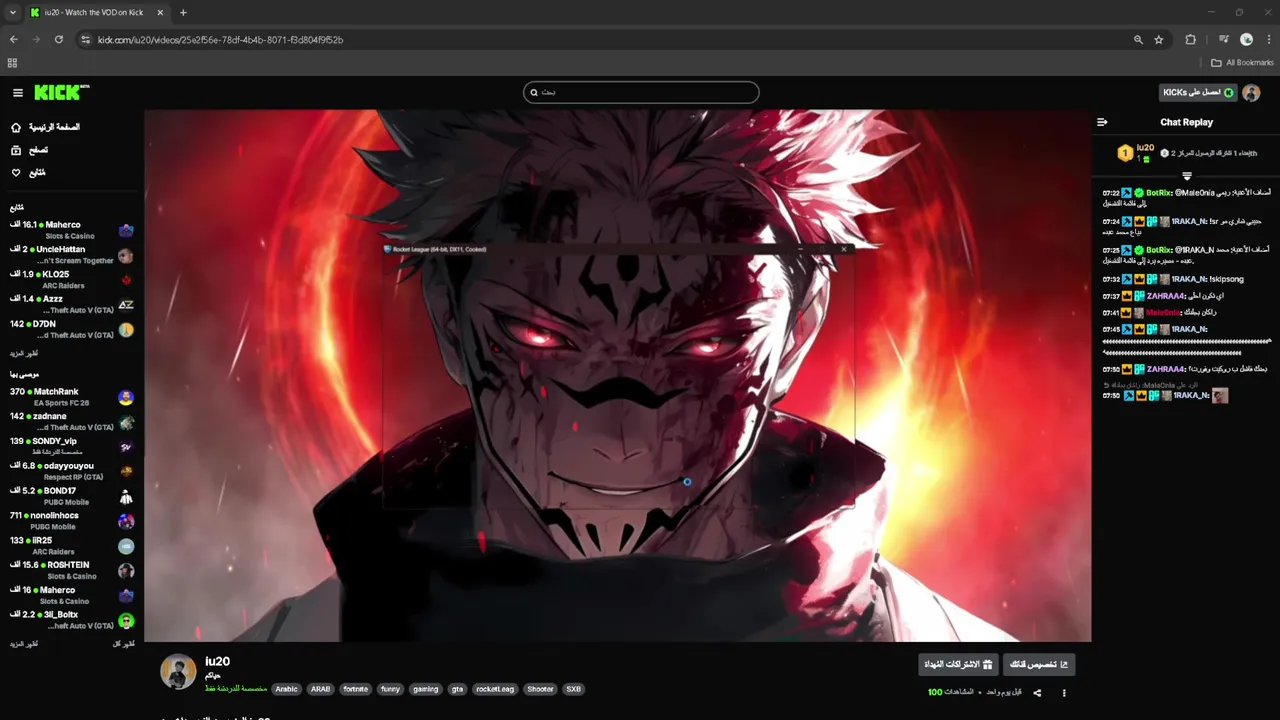This screenshot has width=1280, height=720.
Task: Click the 3li_Boltx avatar icon
Action: 126,620
